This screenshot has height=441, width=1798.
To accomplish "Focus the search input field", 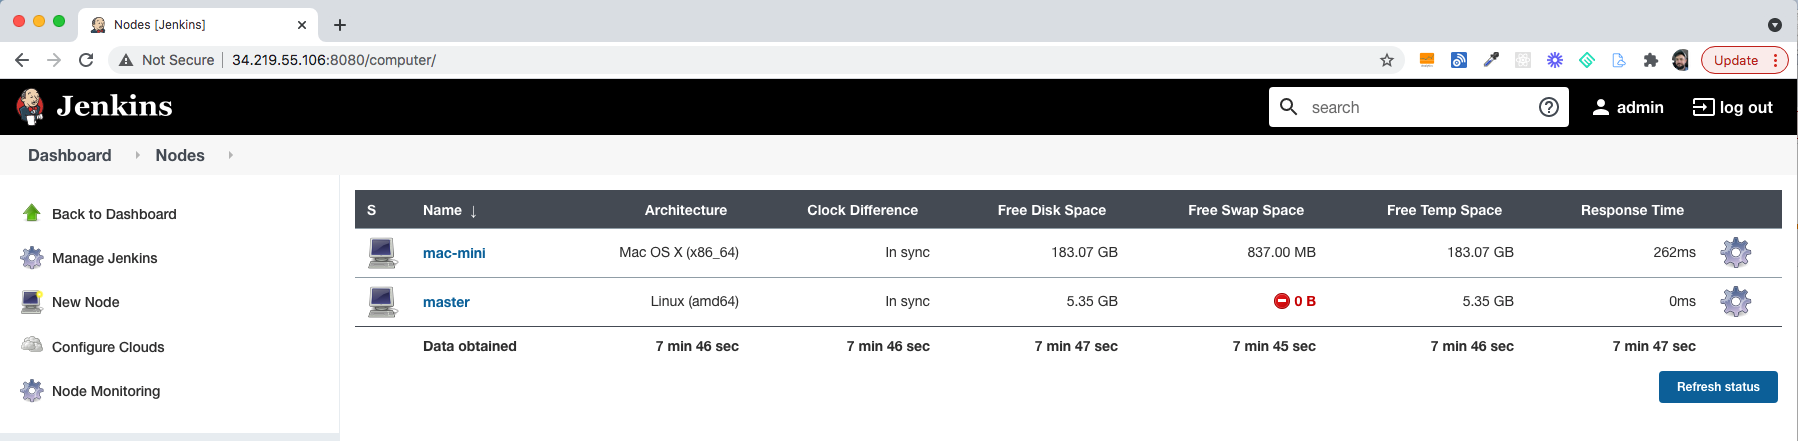I will 1418,107.
